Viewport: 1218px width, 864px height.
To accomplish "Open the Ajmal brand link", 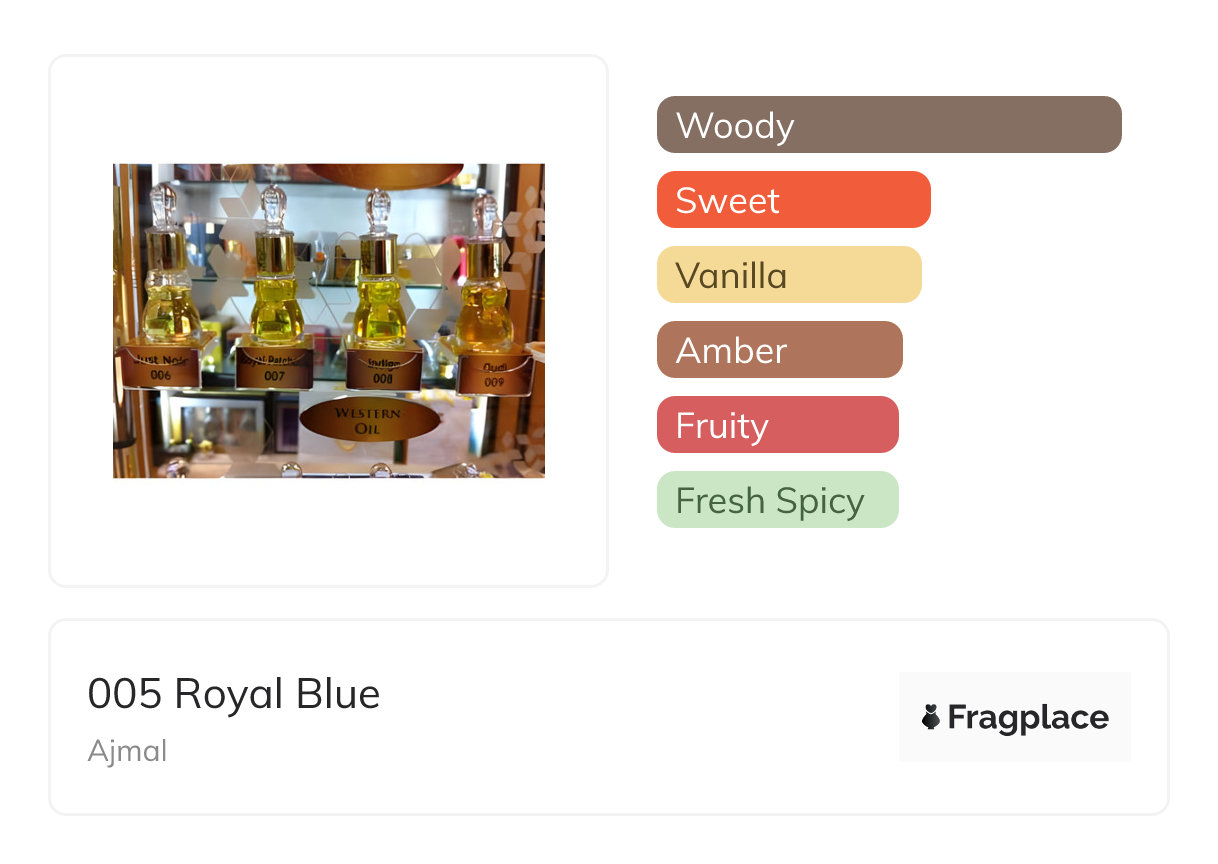I will click(x=127, y=751).
